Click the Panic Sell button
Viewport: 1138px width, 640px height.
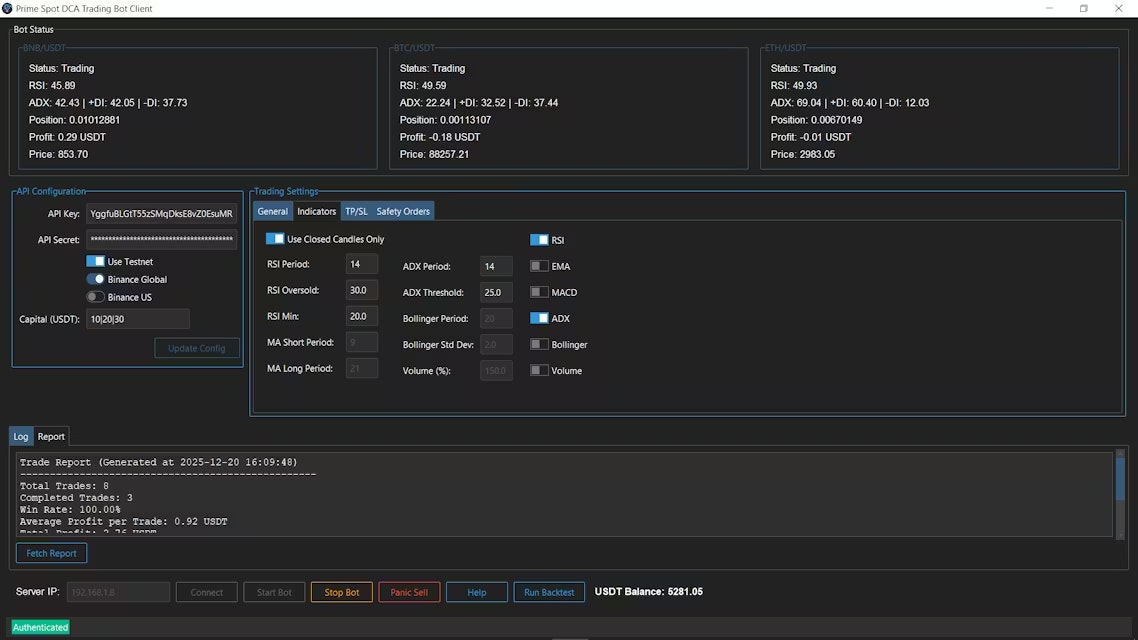[x=409, y=592]
